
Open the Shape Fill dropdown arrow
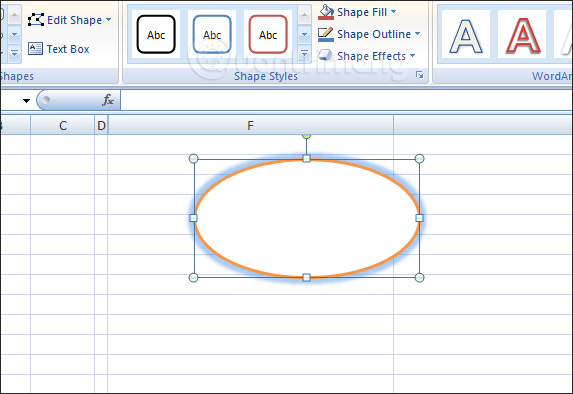(x=394, y=12)
